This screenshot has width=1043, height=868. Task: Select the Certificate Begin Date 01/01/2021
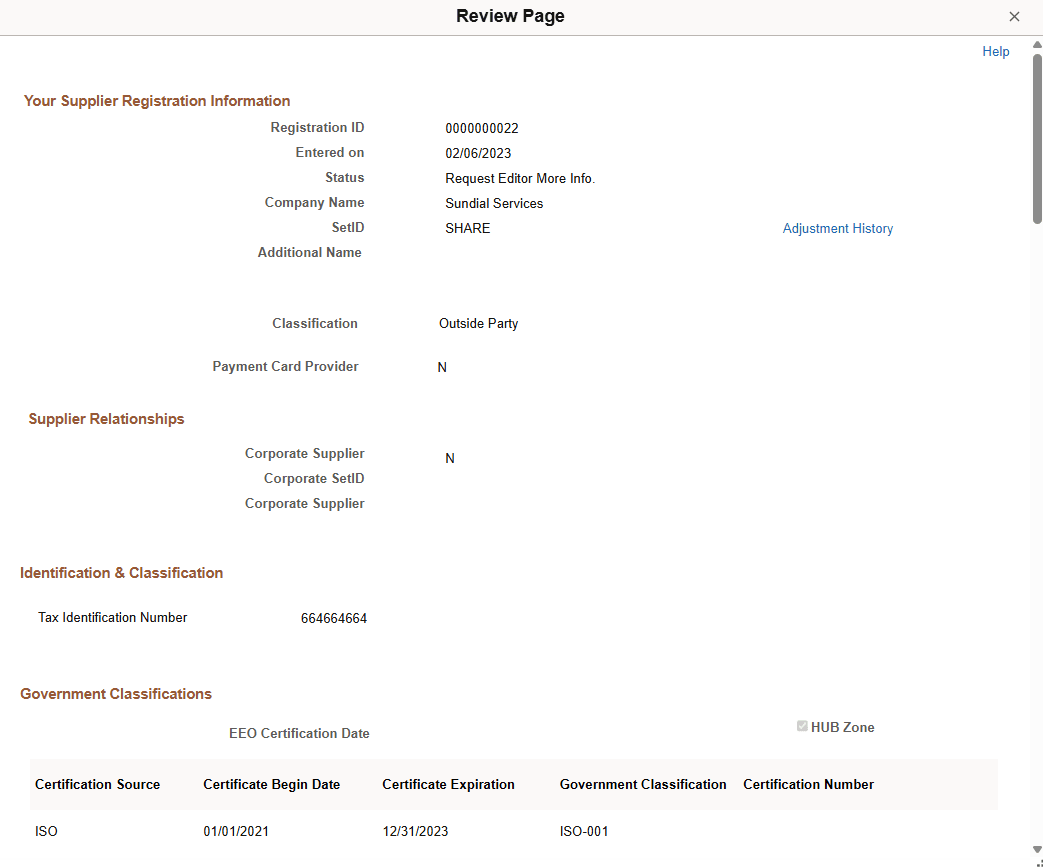pos(236,831)
